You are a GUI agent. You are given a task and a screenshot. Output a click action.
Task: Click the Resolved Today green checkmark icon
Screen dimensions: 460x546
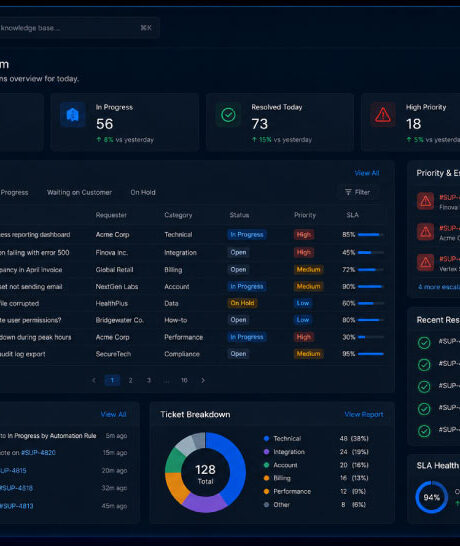click(x=228, y=115)
